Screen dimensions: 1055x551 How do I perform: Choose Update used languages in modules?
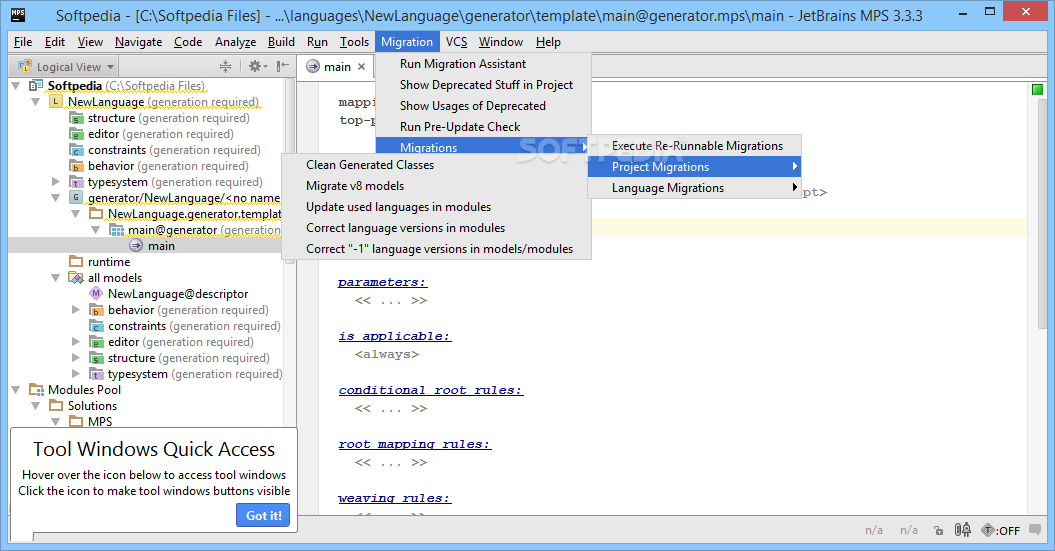(x=436, y=207)
